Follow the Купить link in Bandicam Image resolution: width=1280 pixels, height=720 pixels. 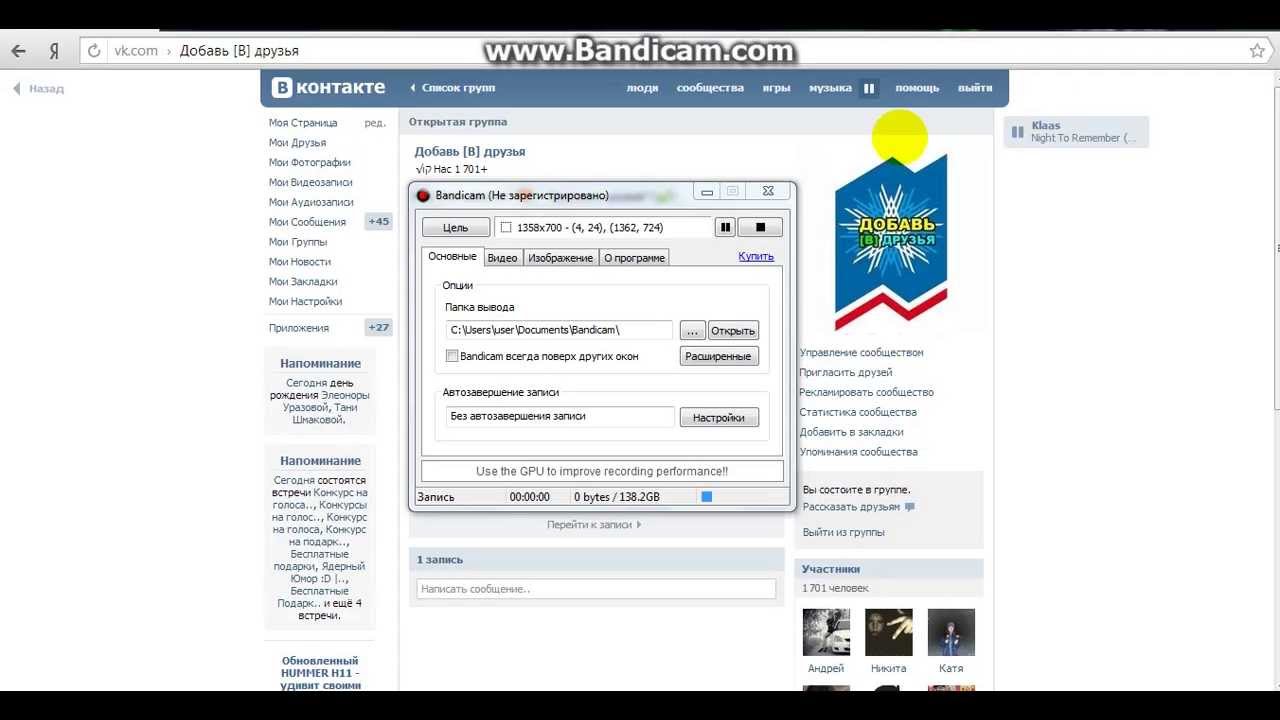[x=756, y=256]
